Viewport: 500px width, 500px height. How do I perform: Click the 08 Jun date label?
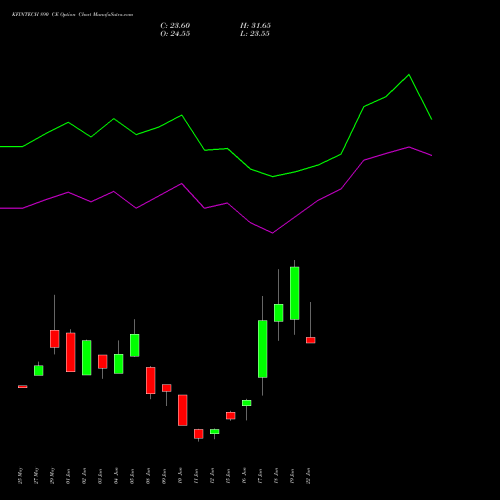click(149, 476)
